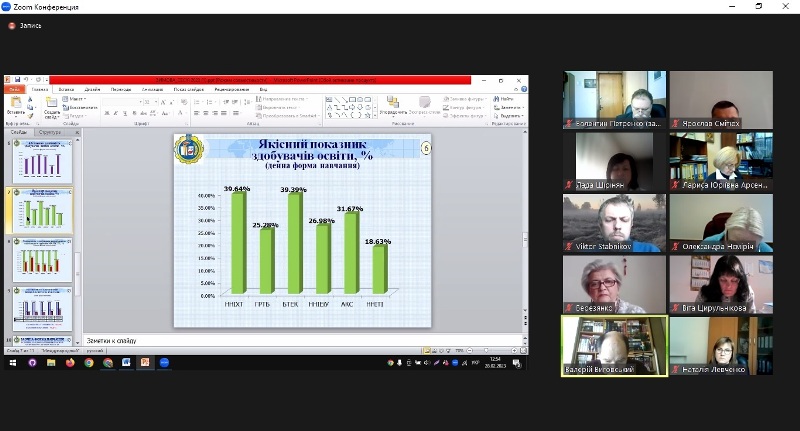This screenshot has height=431, width=800.
Task: Click the Windows Start button
Action: pyautogui.click(x=13, y=363)
